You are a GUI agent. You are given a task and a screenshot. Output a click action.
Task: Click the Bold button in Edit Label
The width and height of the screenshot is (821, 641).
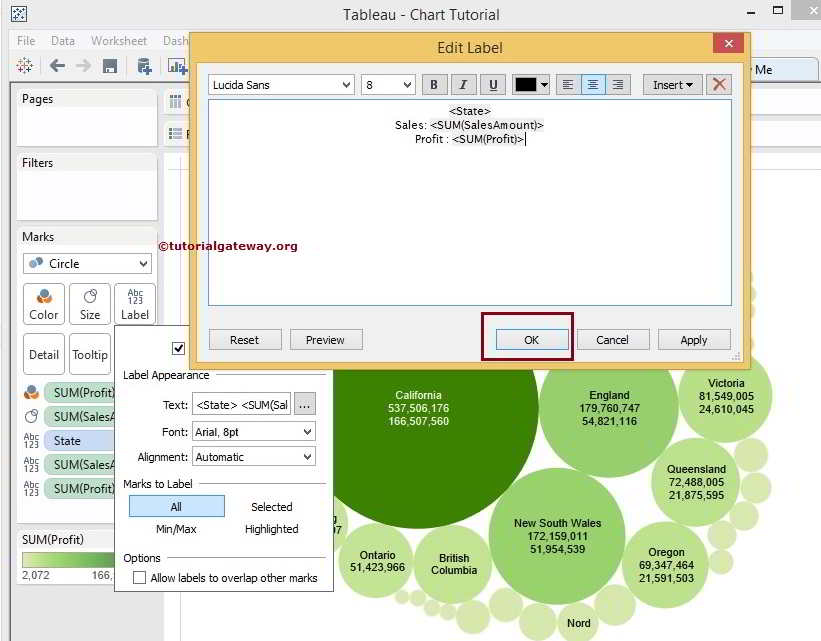(434, 85)
